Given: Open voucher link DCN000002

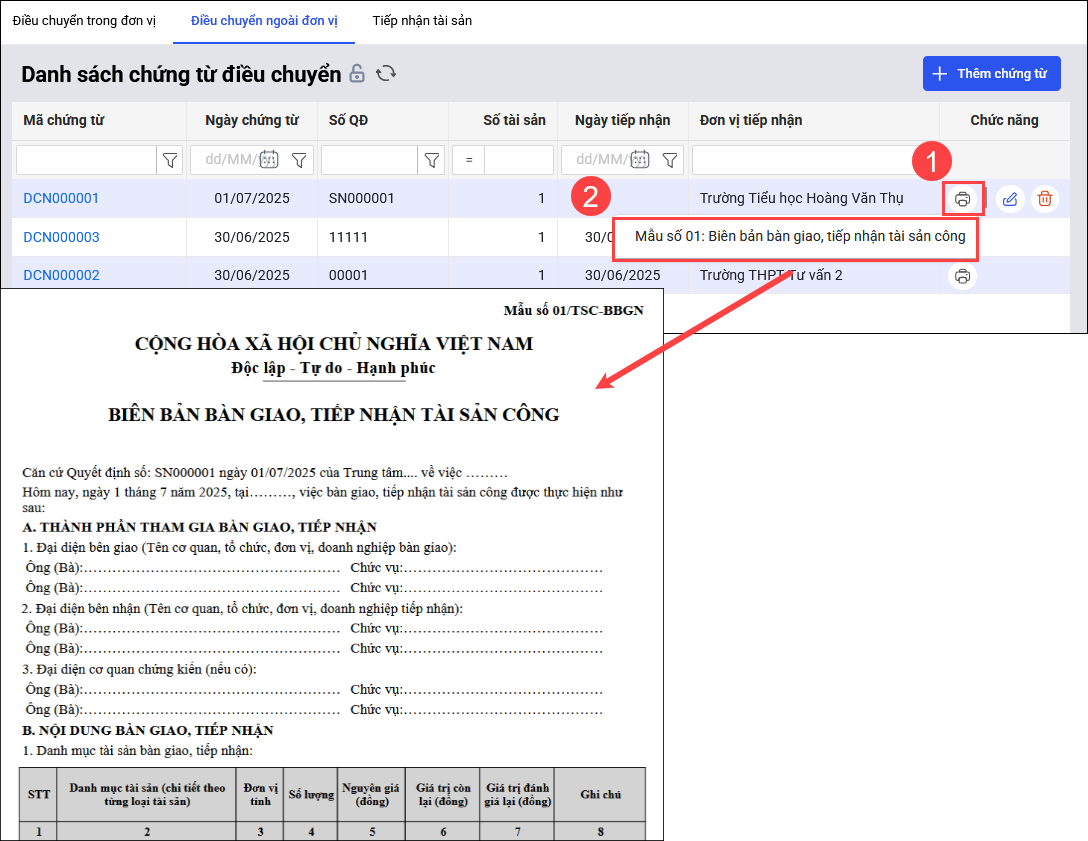Looking at the screenshot, I should [61, 276].
